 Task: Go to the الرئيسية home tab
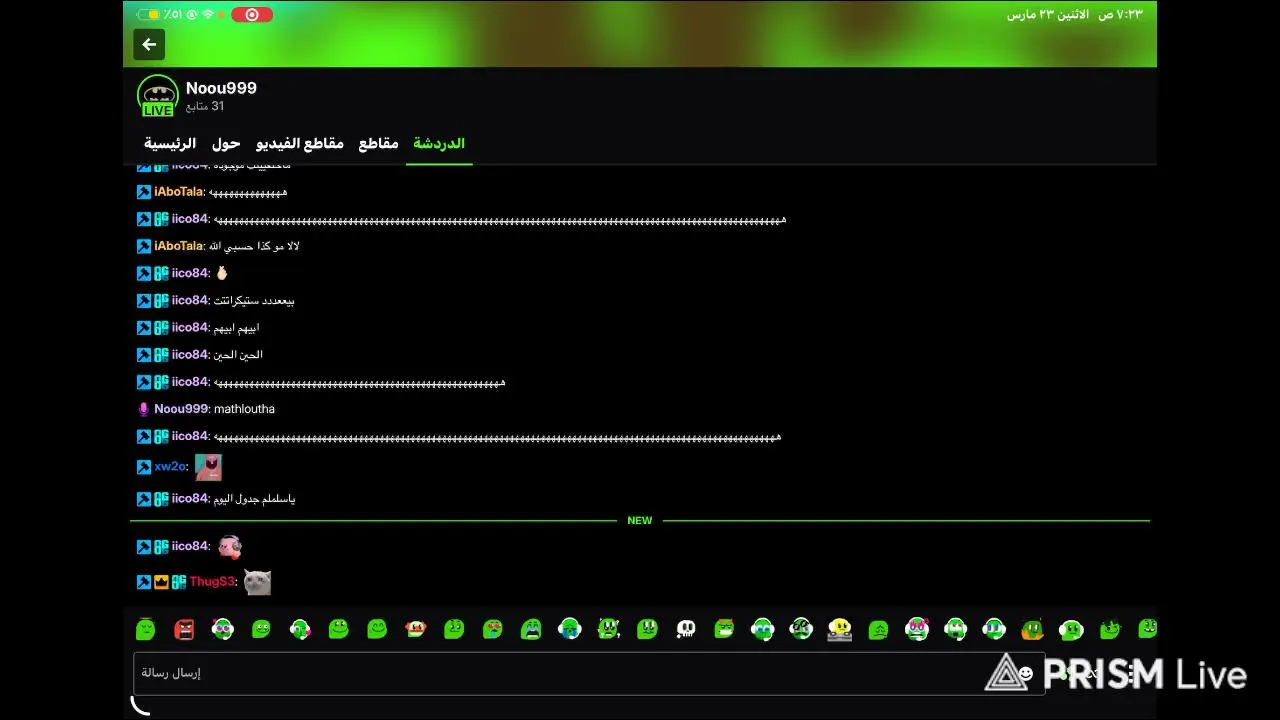click(x=170, y=143)
